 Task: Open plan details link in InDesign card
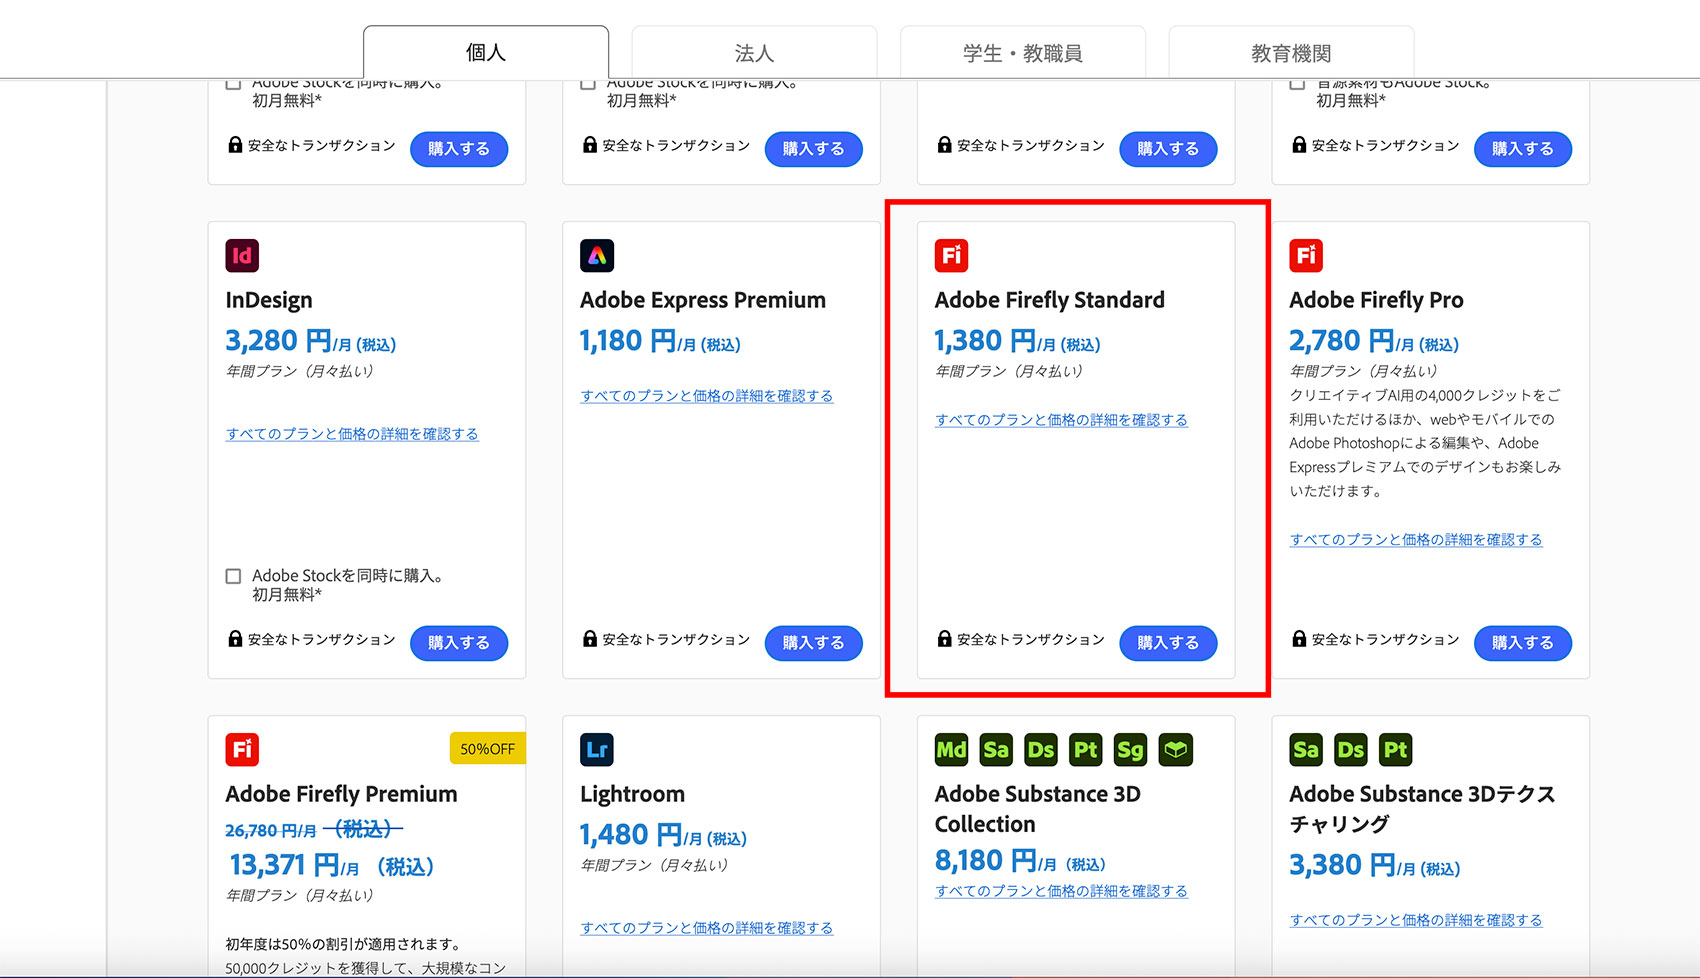(x=352, y=434)
